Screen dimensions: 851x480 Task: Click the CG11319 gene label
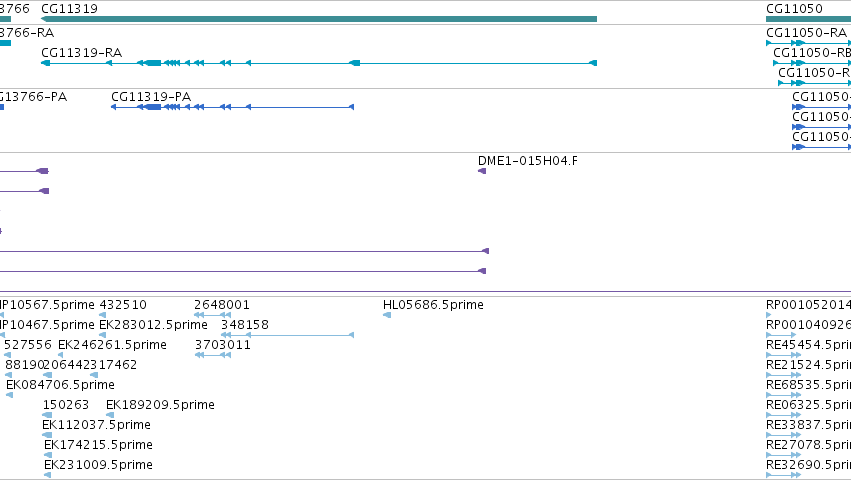point(69,9)
